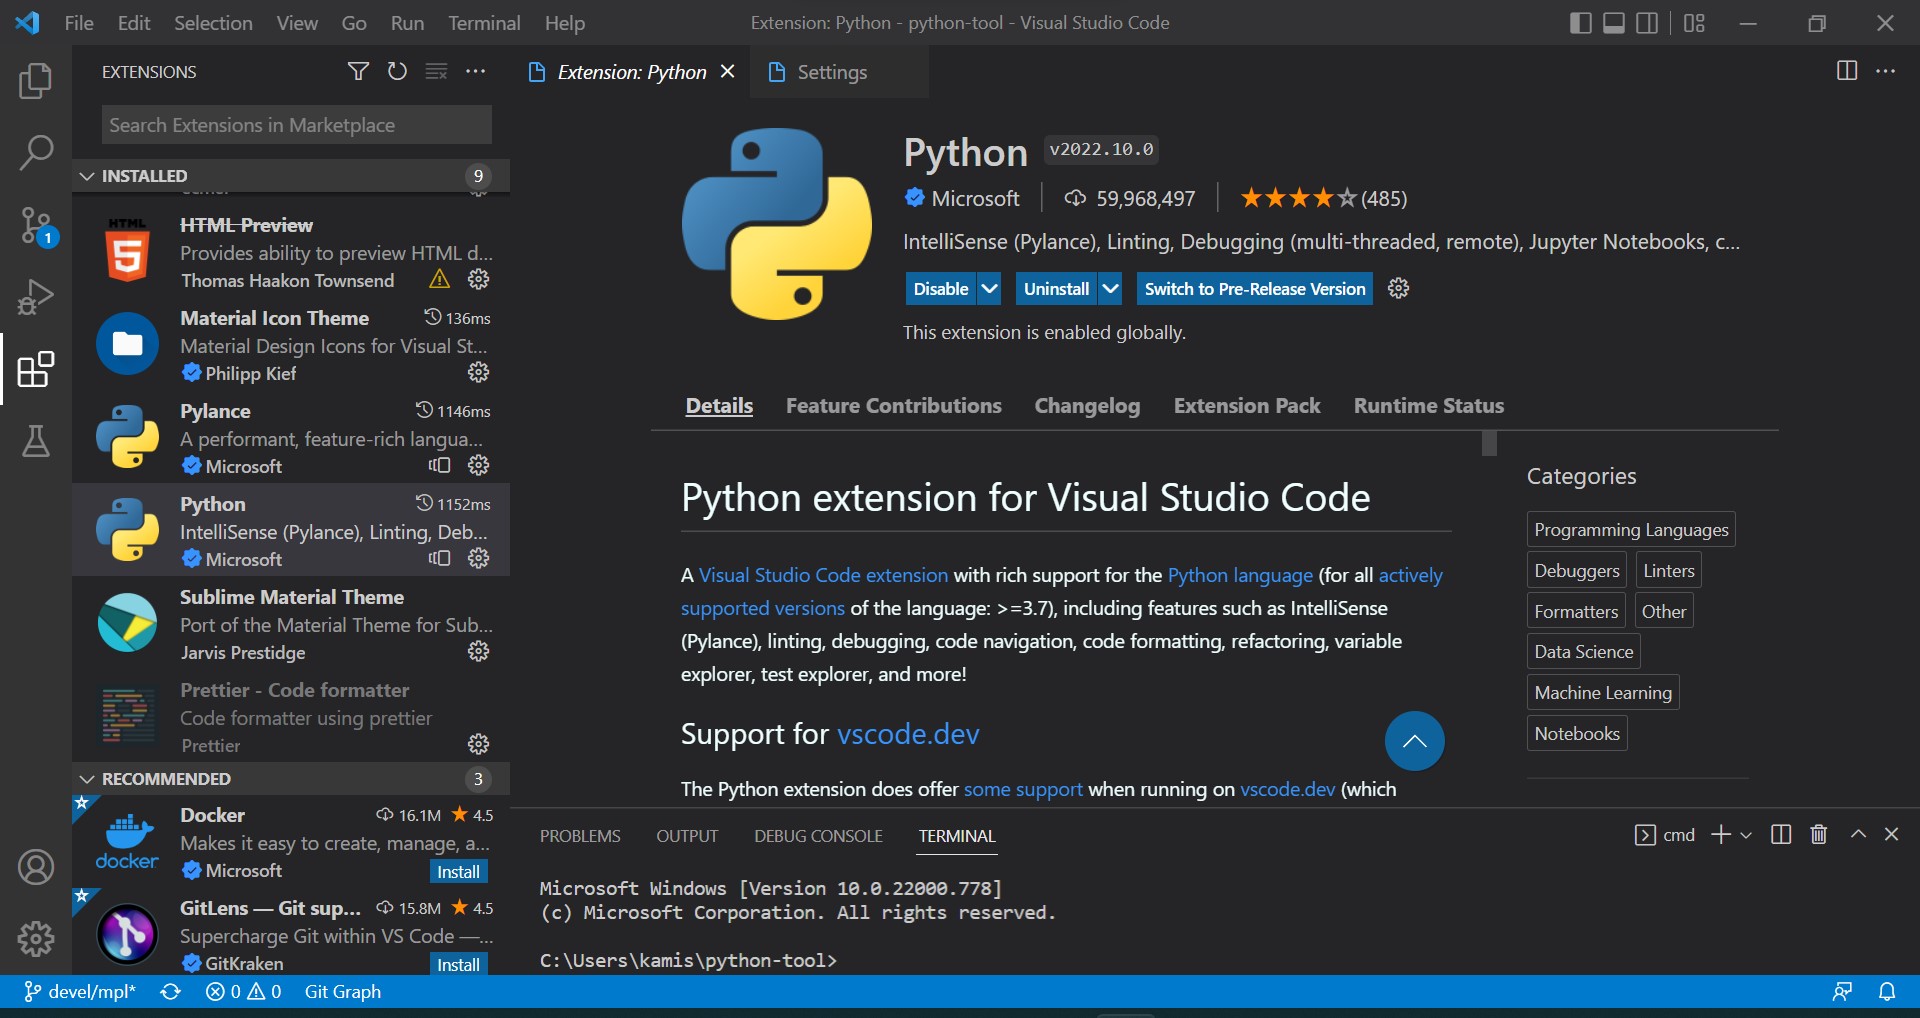Screen dimensions: 1920x1018
Task: Split the active terminal
Action: (x=1780, y=834)
